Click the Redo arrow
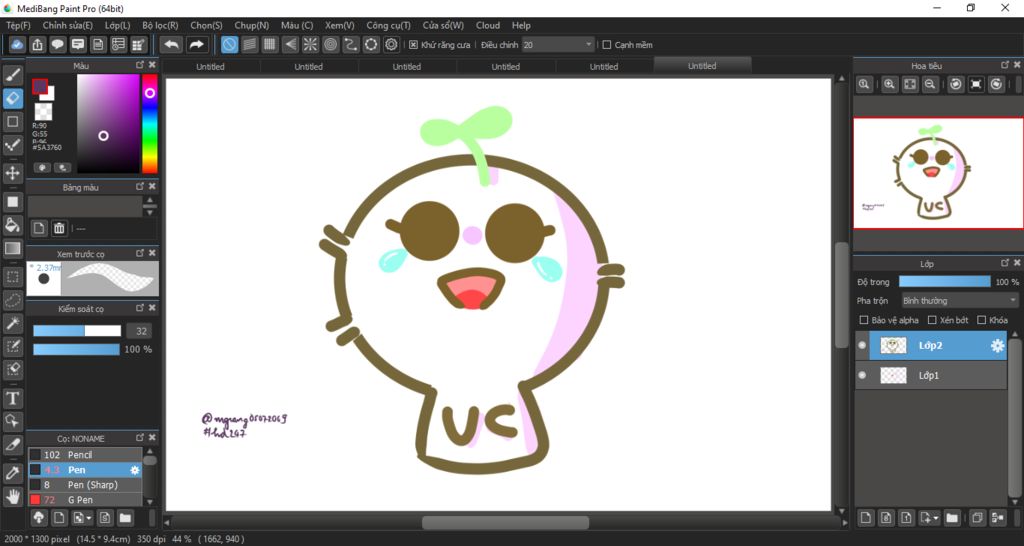The image size is (1024, 546). click(195, 44)
